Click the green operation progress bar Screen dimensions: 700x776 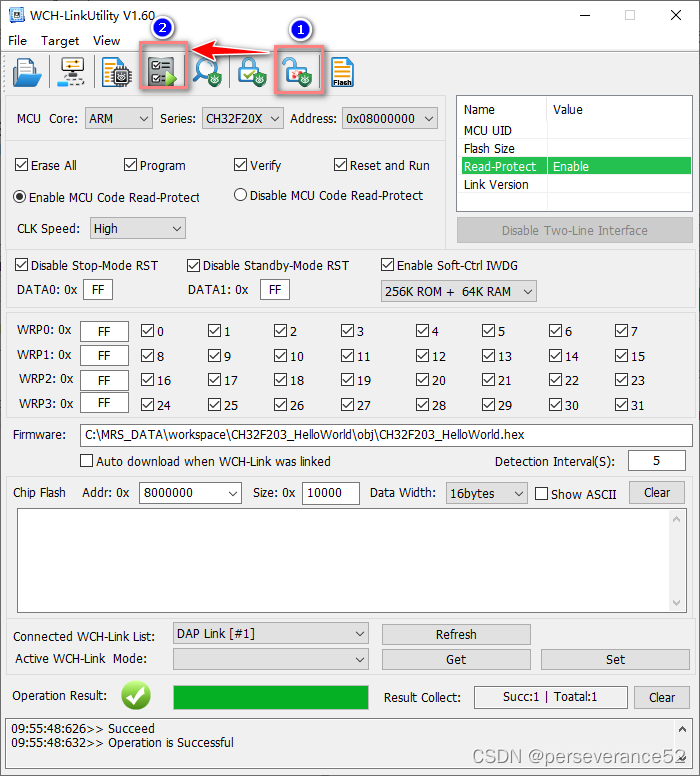pyautogui.click(x=271, y=697)
